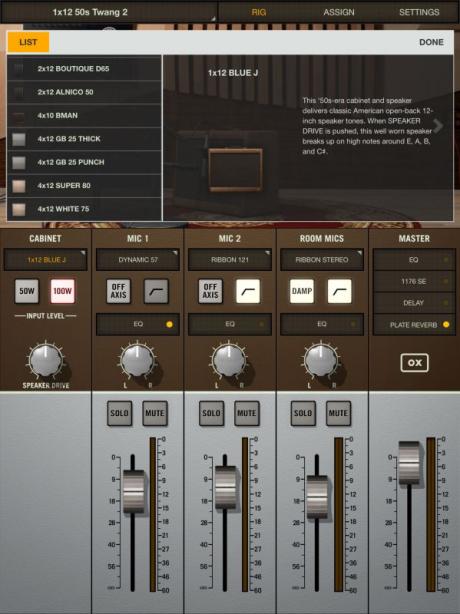Select 2x12 ALNICO 50 from cabinet list
This screenshot has width=460, height=614.
coord(84,92)
